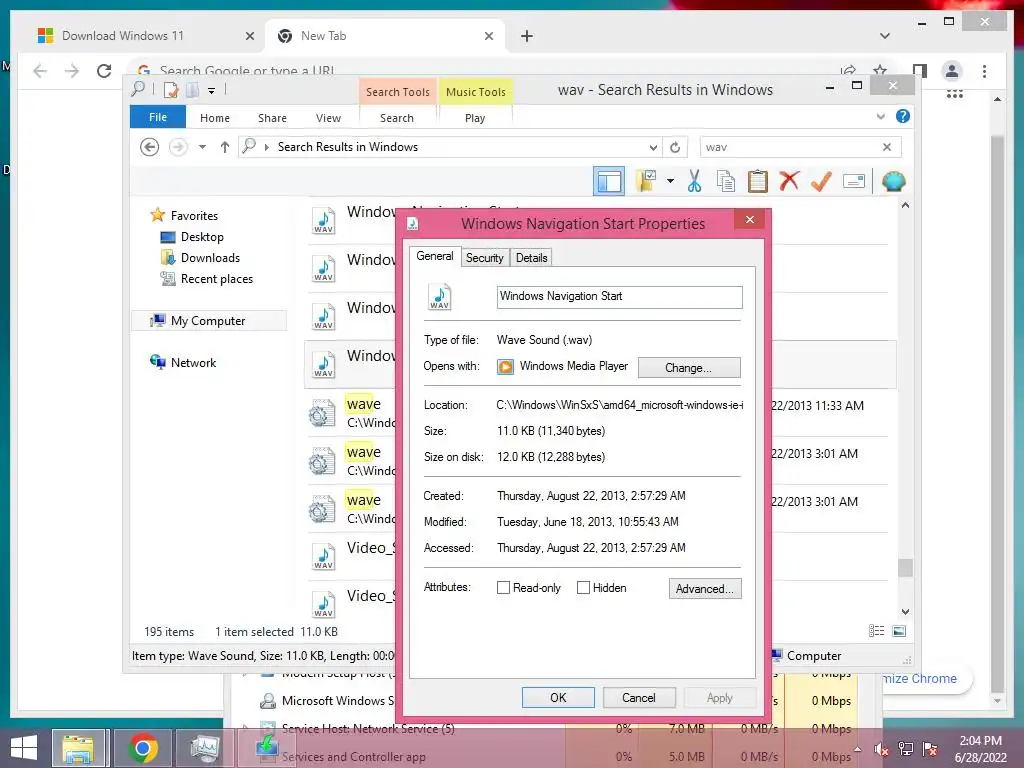The height and width of the screenshot is (768, 1024).
Task: Click the orange checkmark Properties icon
Action: pos(821,181)
